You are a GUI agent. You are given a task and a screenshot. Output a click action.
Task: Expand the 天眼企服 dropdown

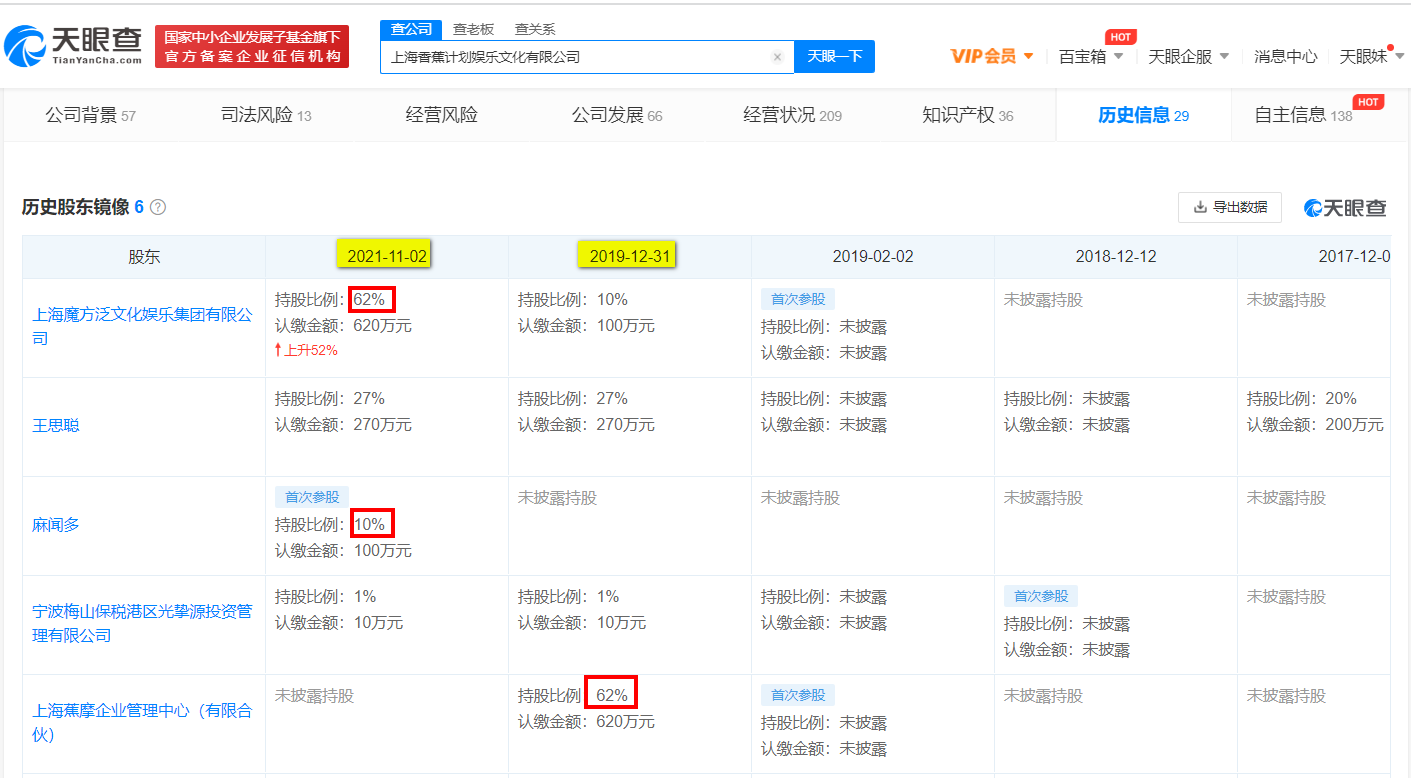coord(1188,57)
